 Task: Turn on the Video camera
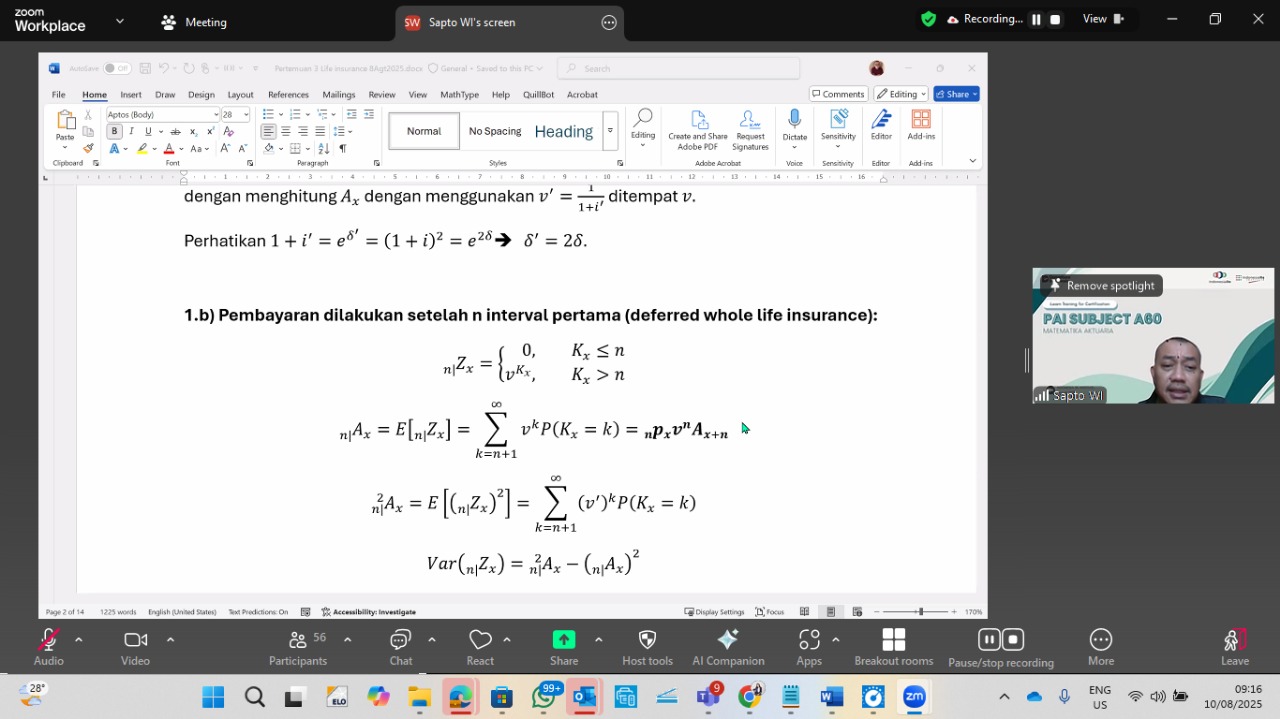(135, 647)
